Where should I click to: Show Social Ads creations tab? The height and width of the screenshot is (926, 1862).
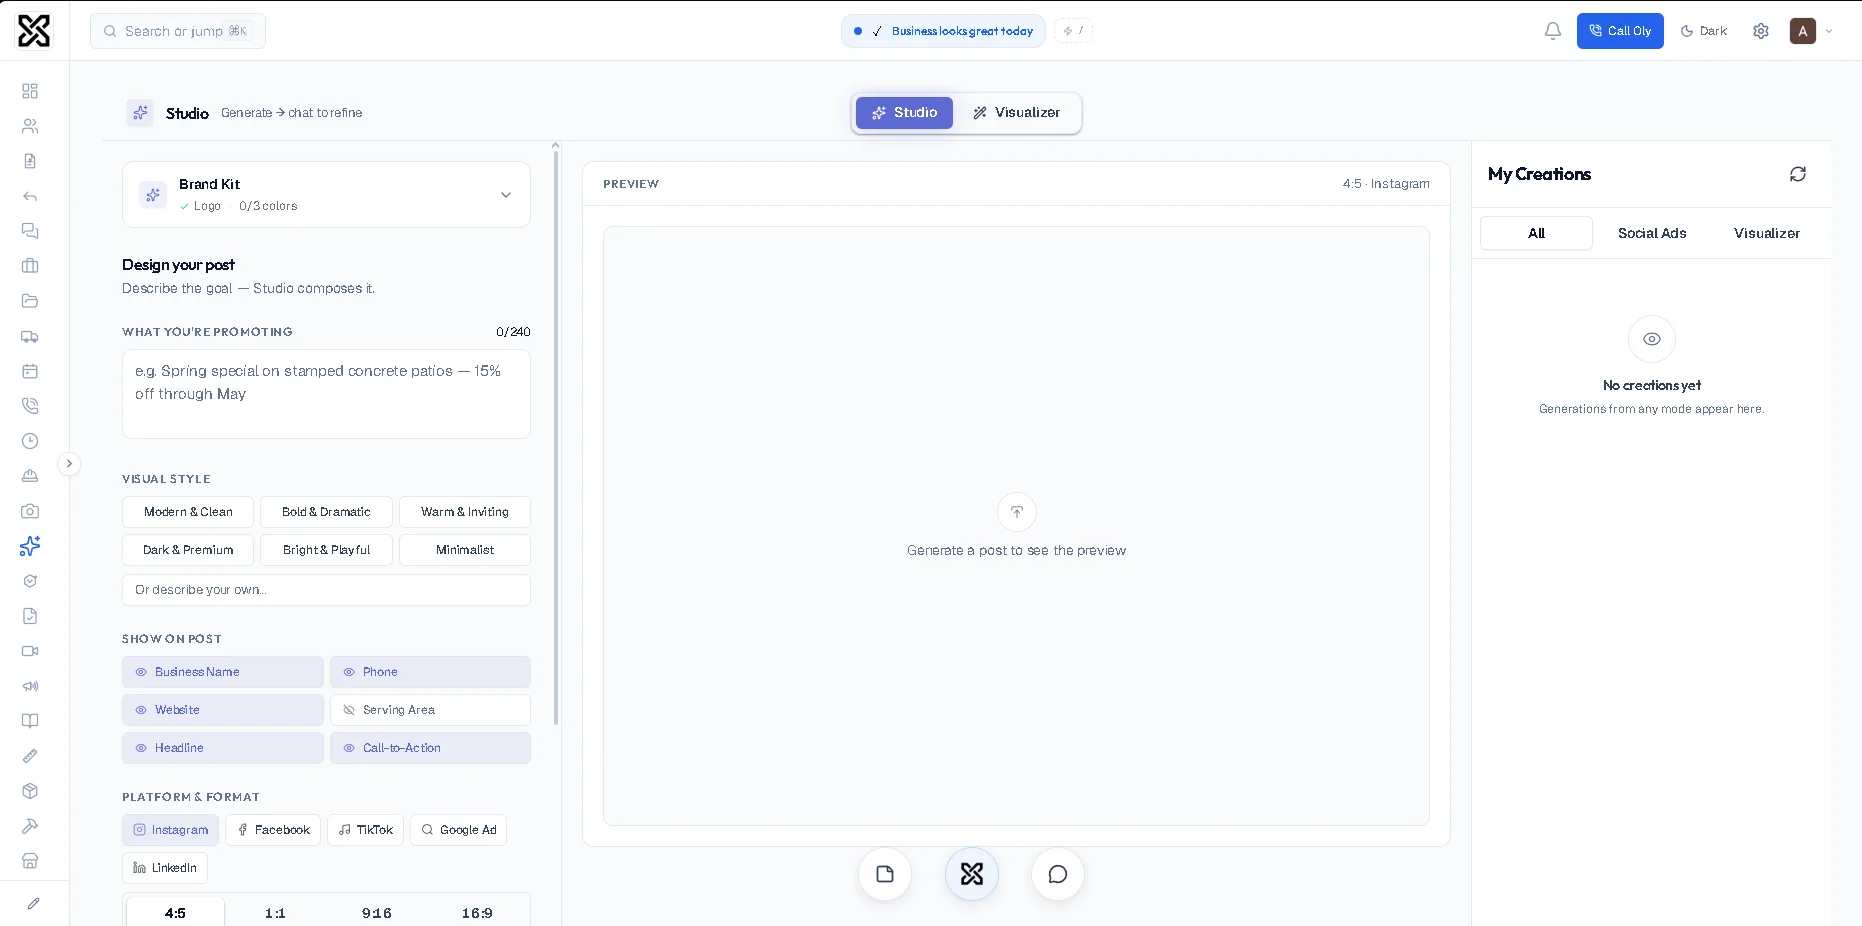pyautogui.click(x=1652, y=233)
